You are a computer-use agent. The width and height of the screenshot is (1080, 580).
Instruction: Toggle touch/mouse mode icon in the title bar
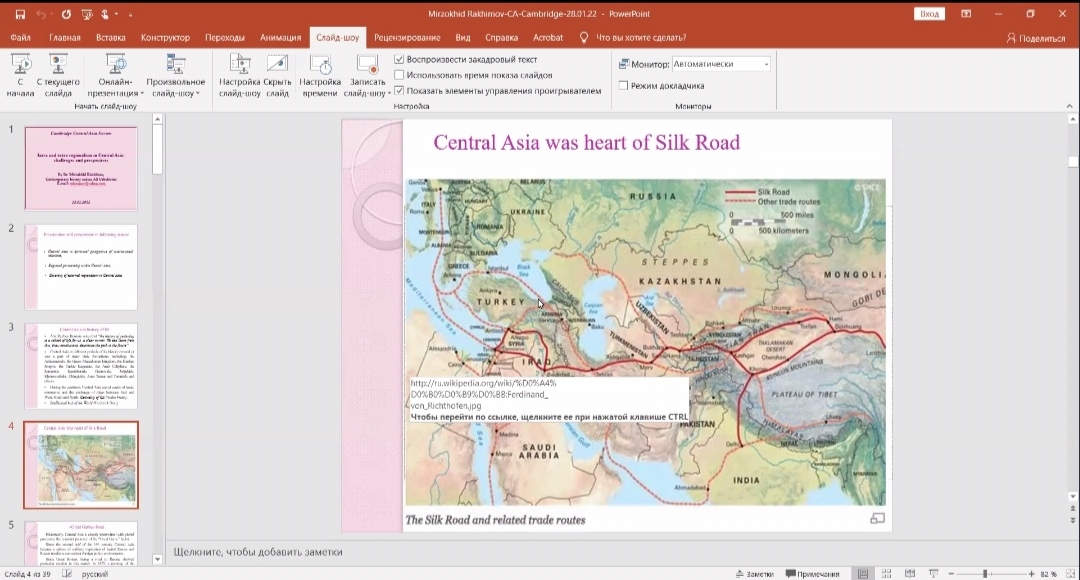click(105, 14)
